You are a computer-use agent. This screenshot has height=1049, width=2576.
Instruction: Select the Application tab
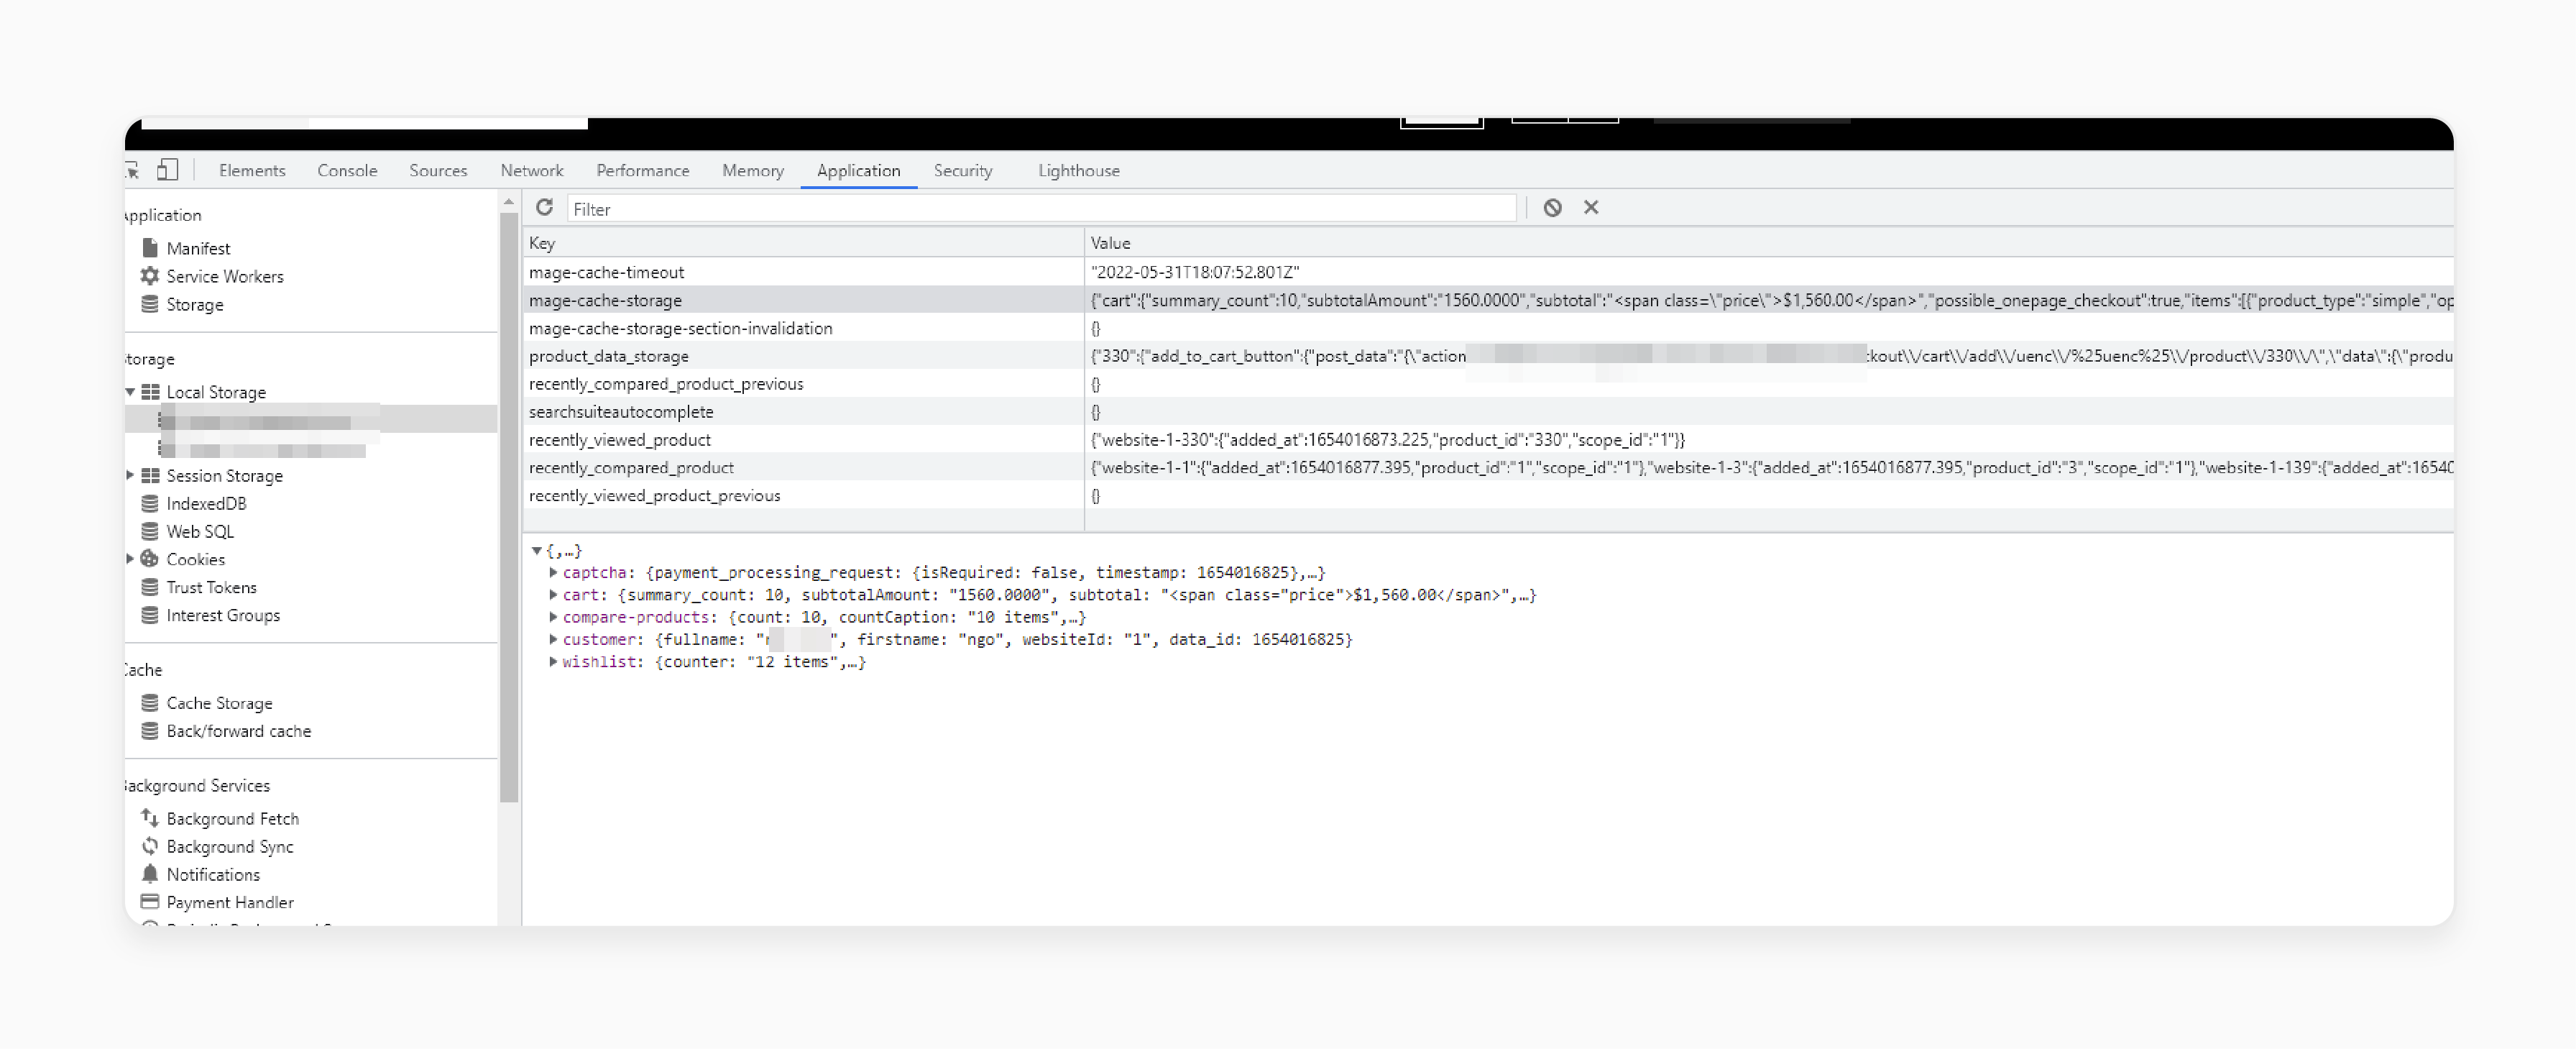[x=858, y=170]
